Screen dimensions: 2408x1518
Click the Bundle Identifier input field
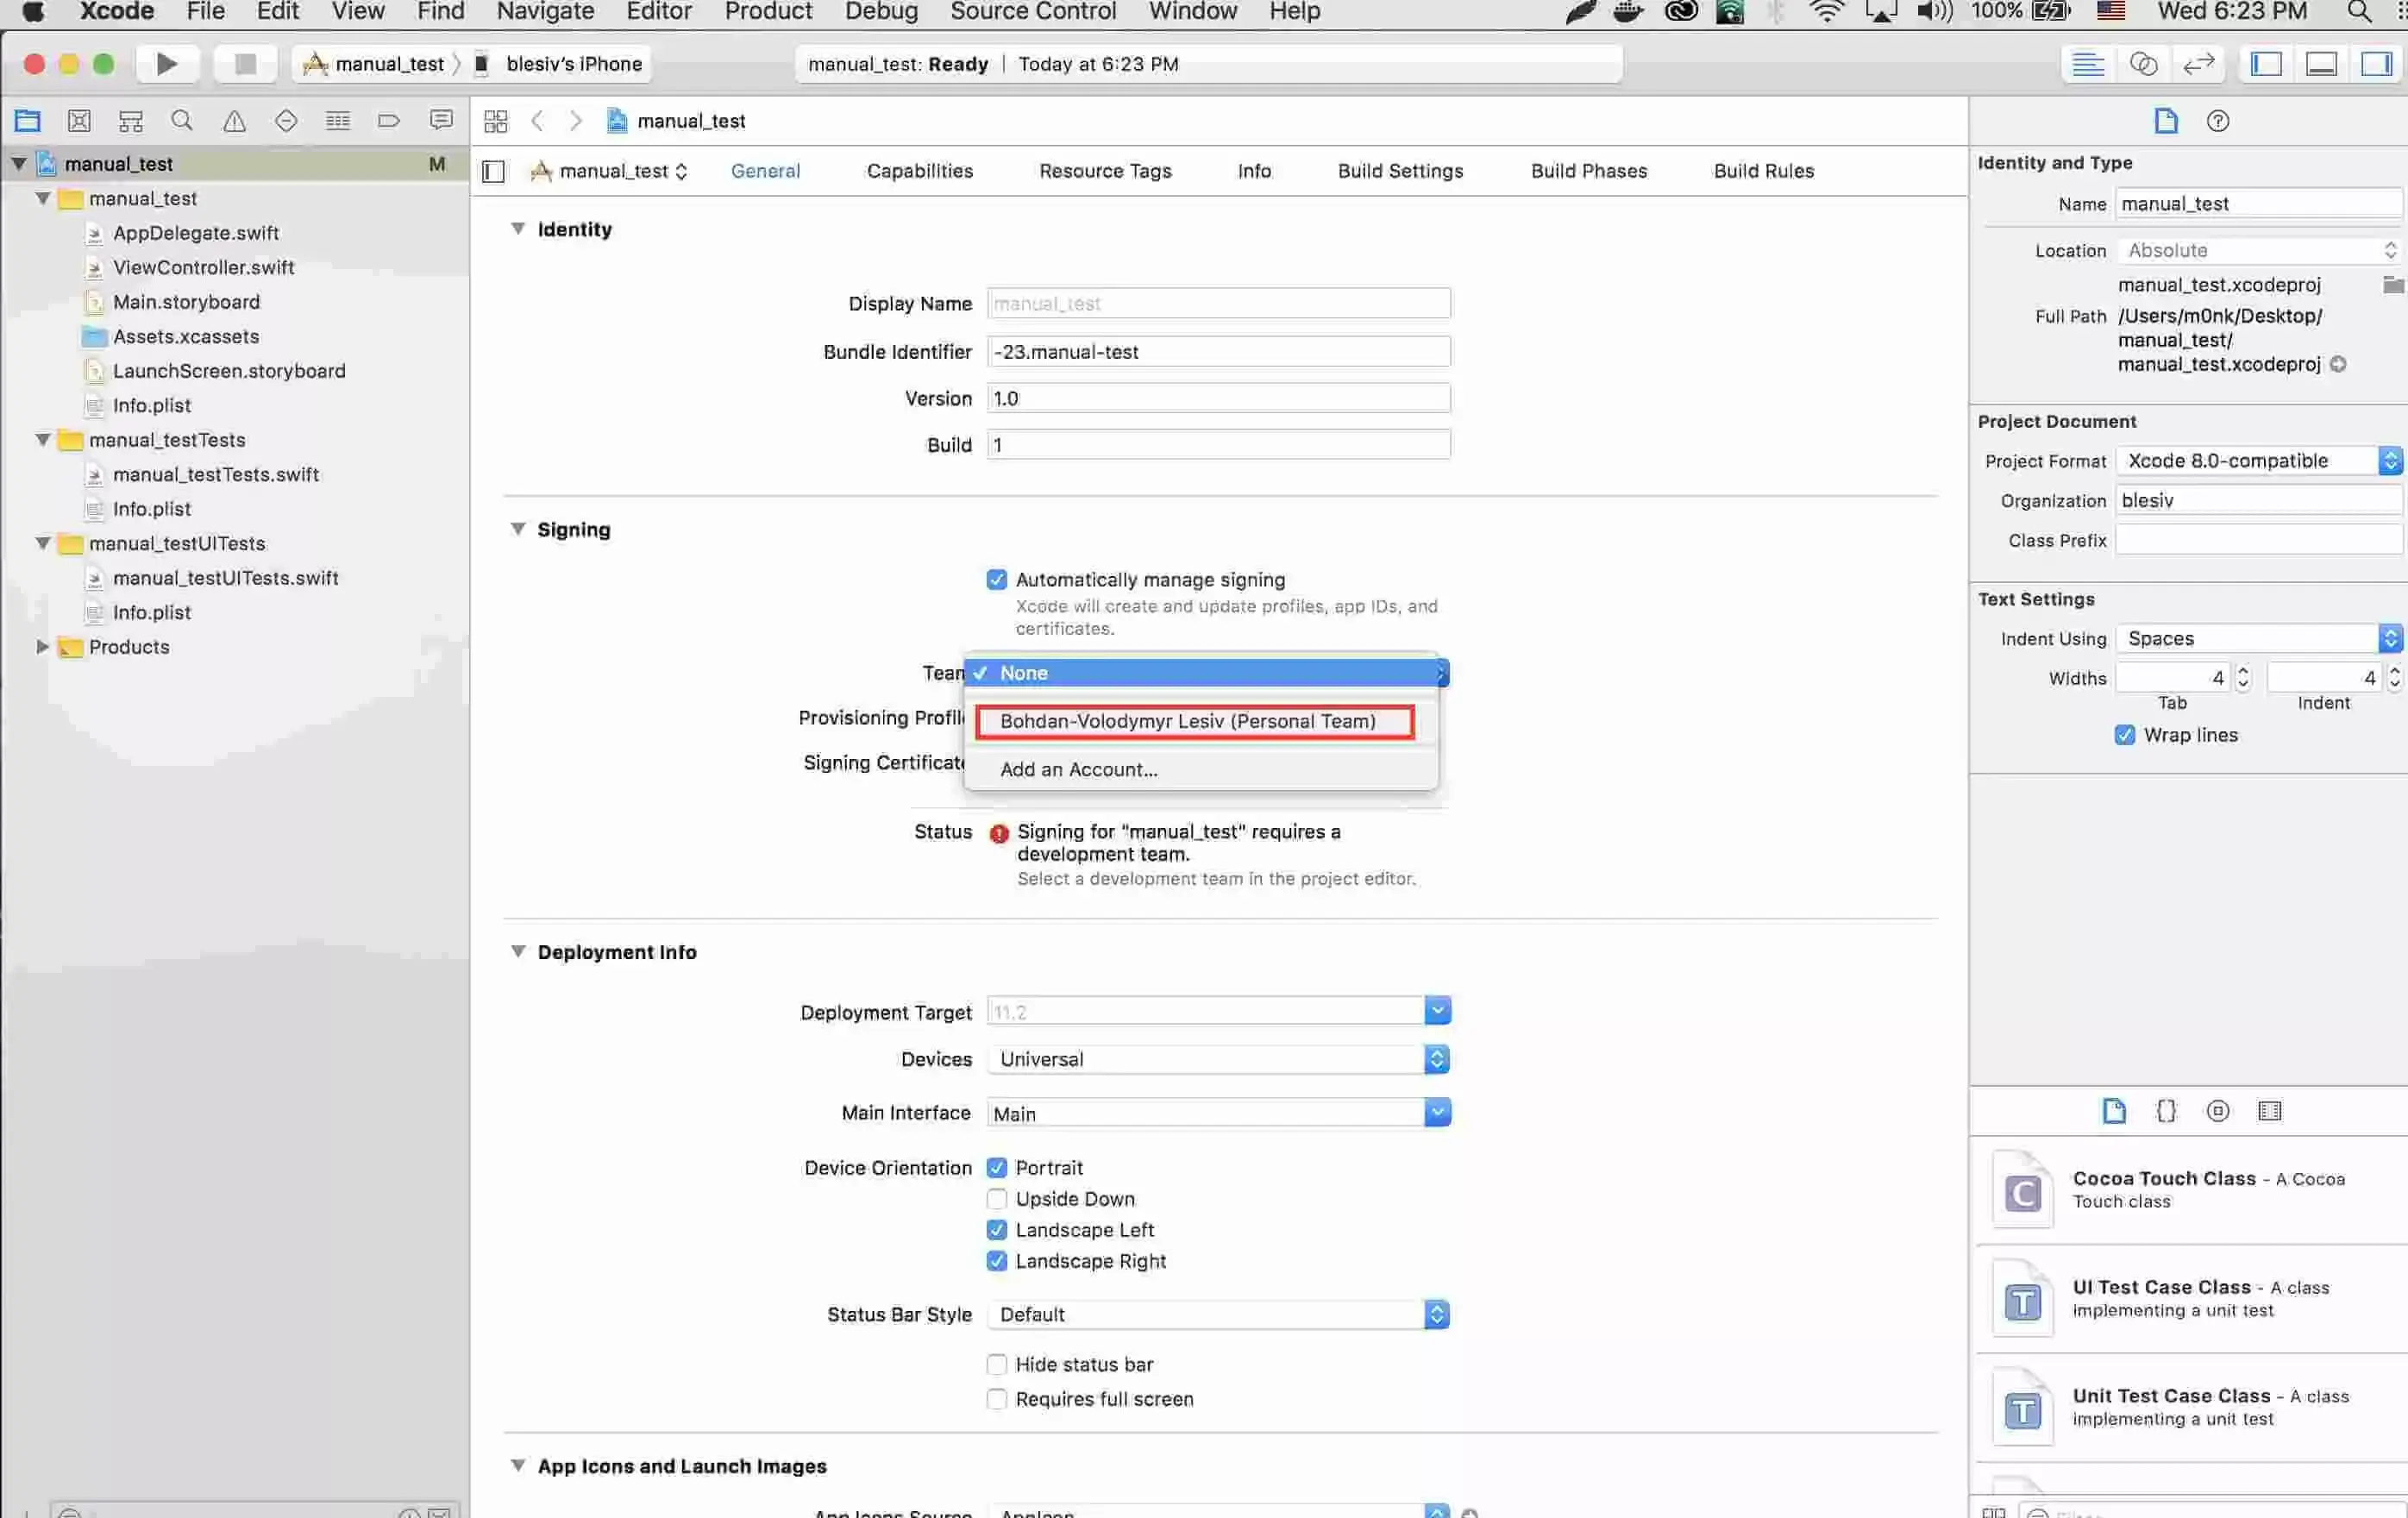coord(1219,350)
